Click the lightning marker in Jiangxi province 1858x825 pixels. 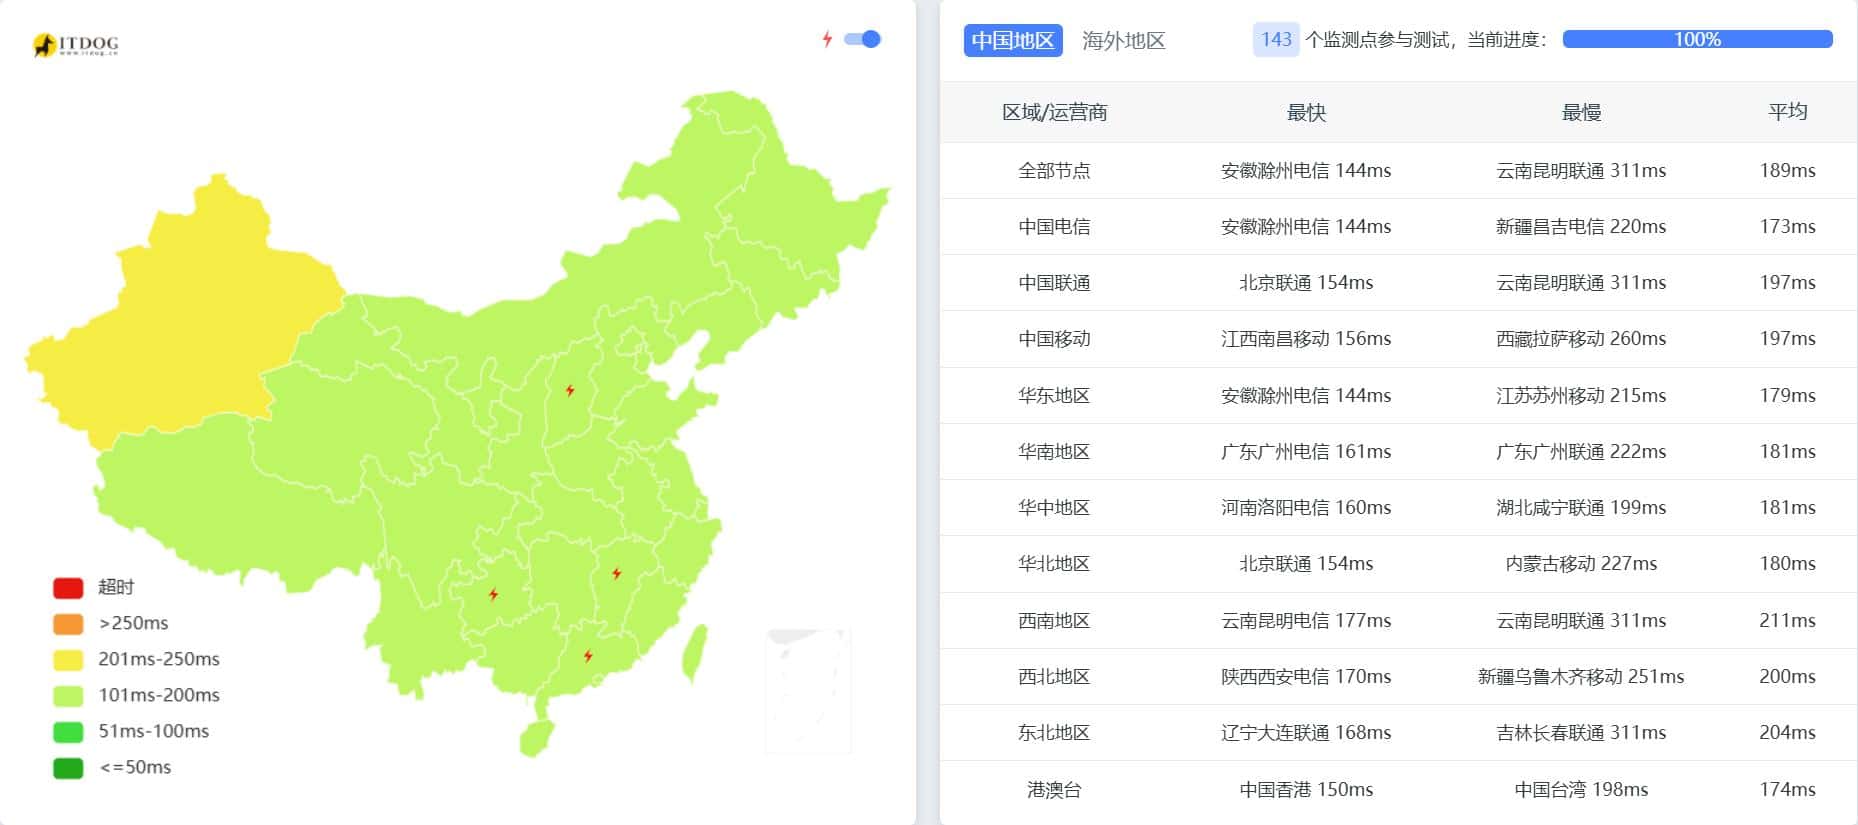point(617,573)
